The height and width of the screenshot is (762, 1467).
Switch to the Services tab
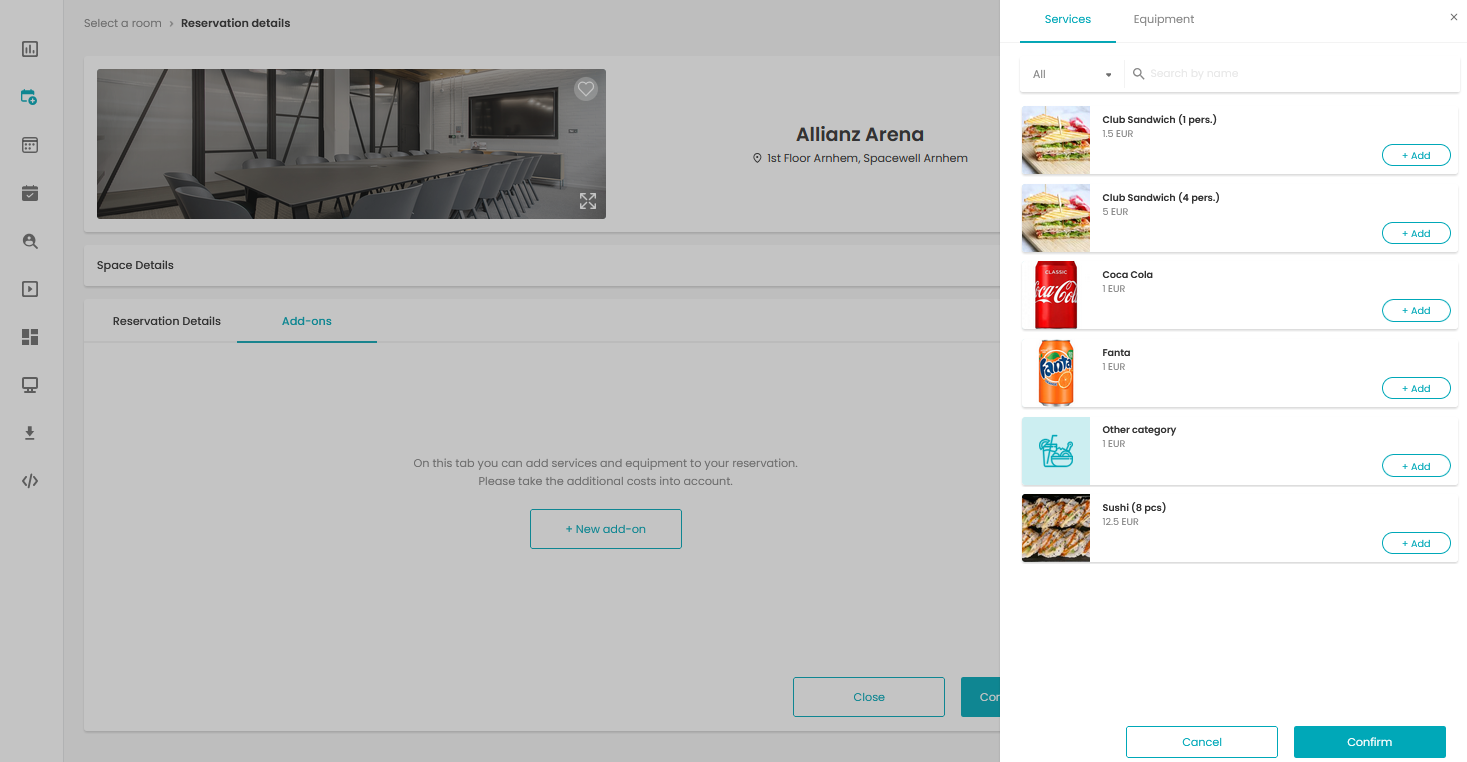(1068, 20)
